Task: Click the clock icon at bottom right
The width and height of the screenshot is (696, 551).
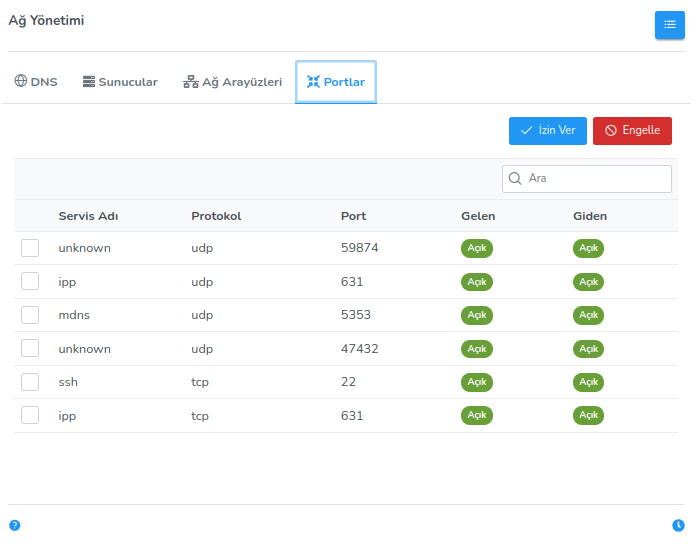Action: pyautogui.click(x=678, y=525)
